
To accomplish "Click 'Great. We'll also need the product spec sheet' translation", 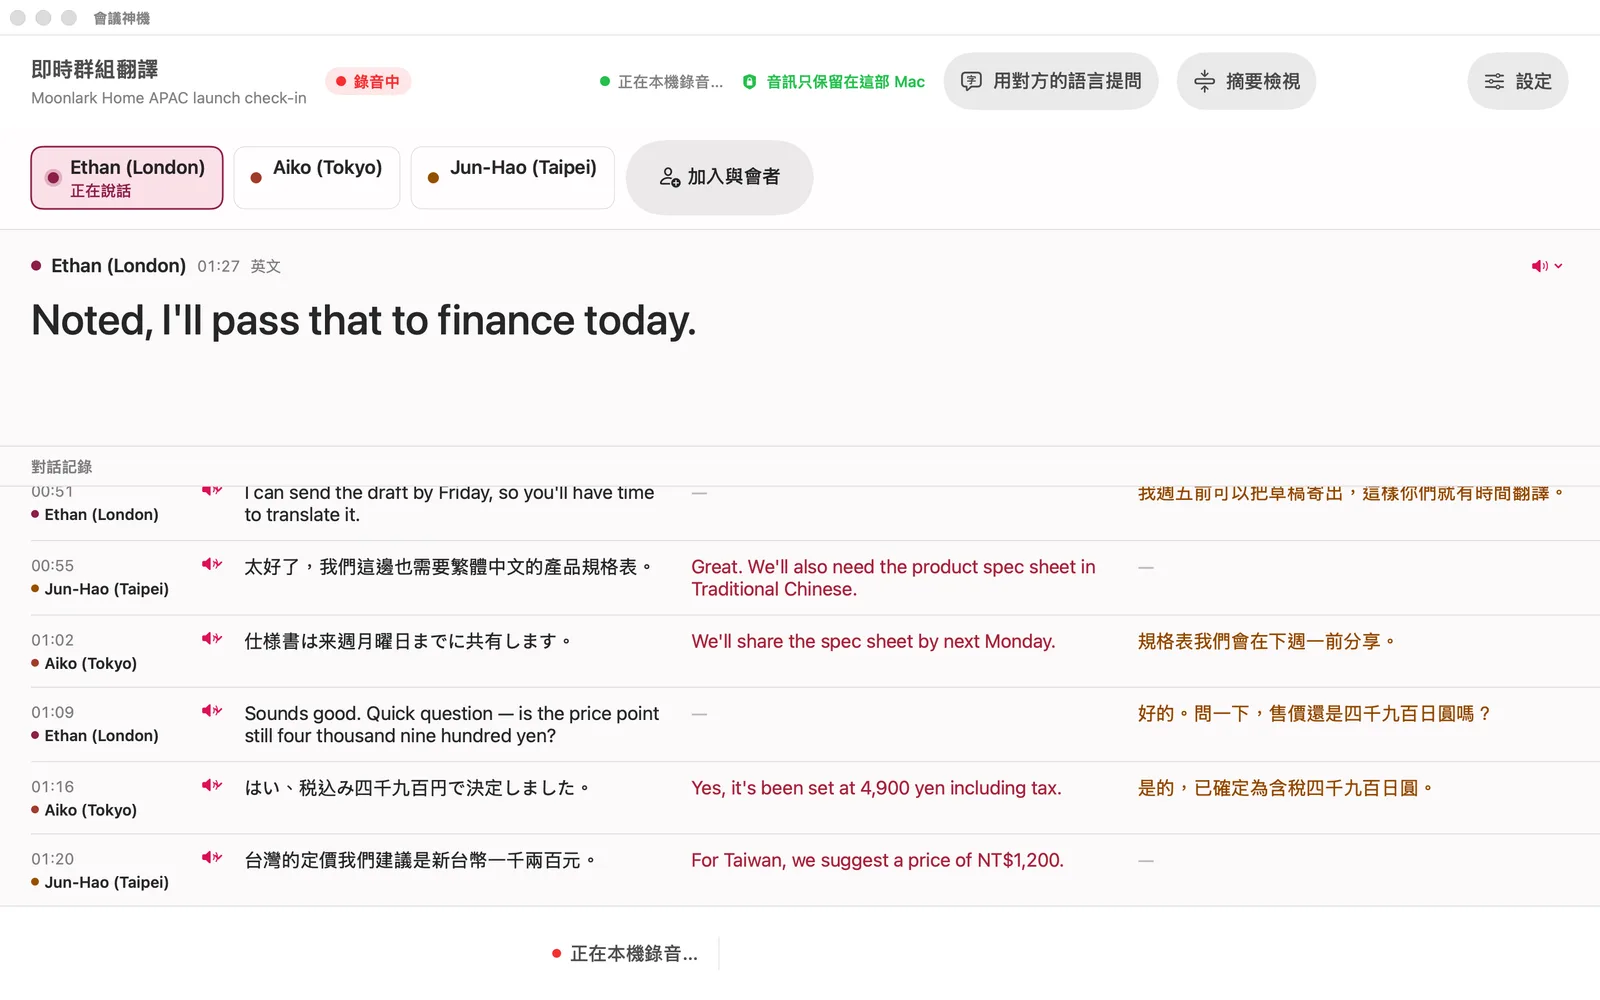I will click(x=893, y=578).
